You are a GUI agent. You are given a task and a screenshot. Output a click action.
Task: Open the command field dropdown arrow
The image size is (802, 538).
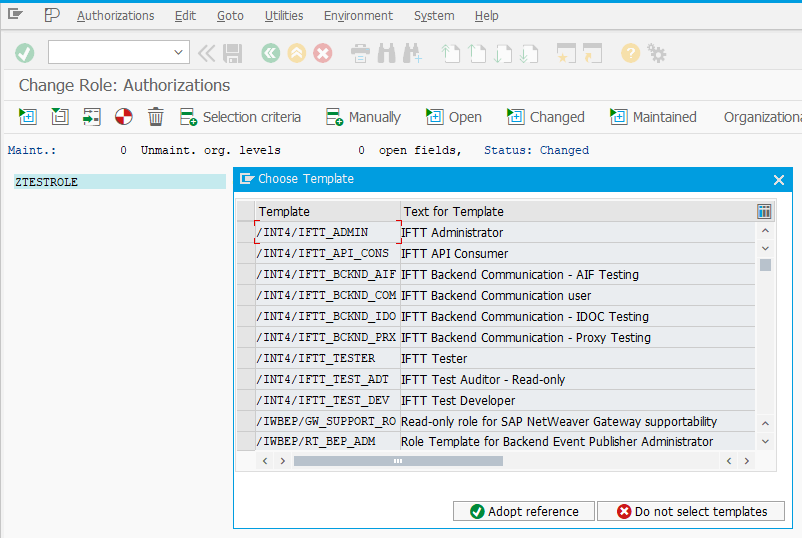coord(179,53)
